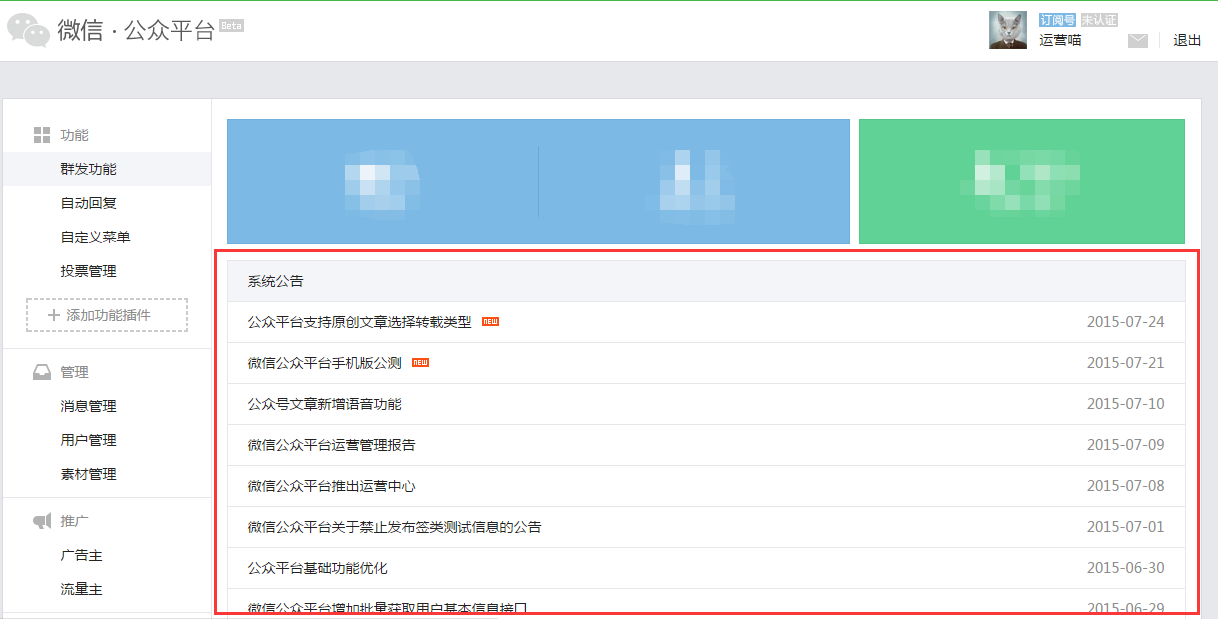Click the plus icon in 添加功能插件
1218x619 pixels.
(54, 315)
